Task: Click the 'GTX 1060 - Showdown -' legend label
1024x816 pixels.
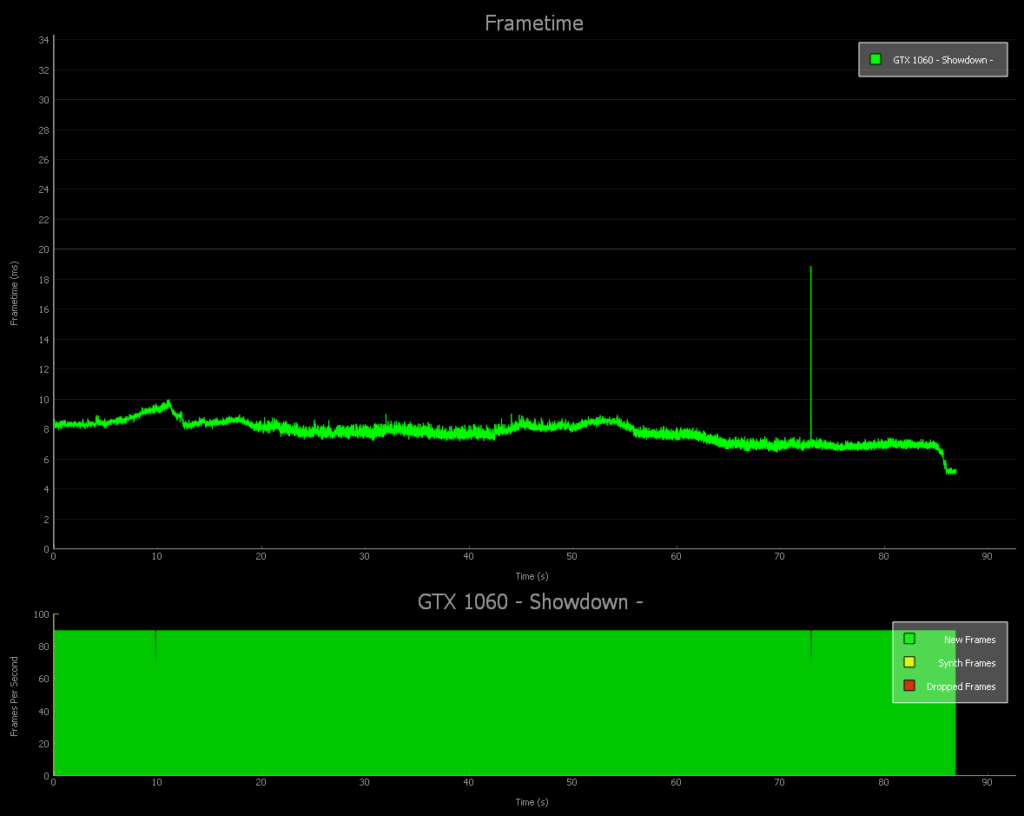Action: pos(942,60)
